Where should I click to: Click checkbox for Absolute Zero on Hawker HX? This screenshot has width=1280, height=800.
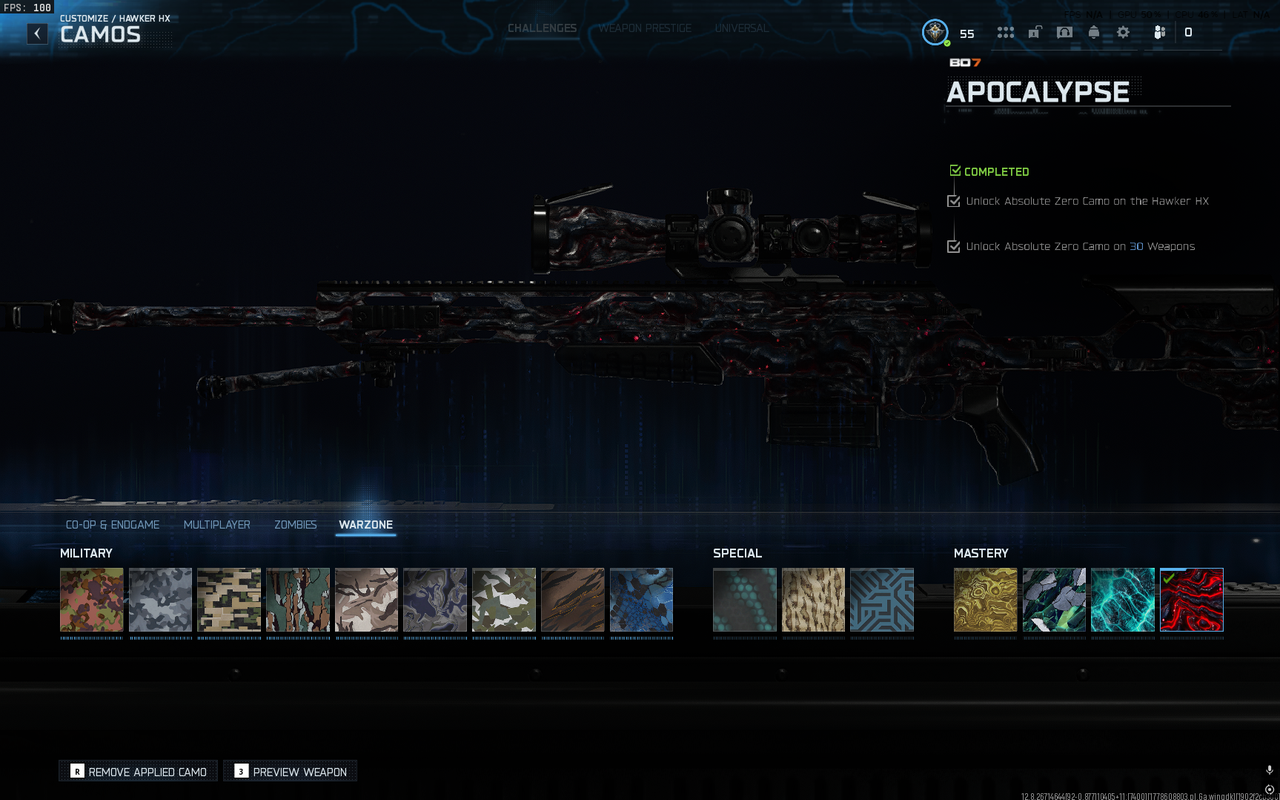click(x=954, y=201)
